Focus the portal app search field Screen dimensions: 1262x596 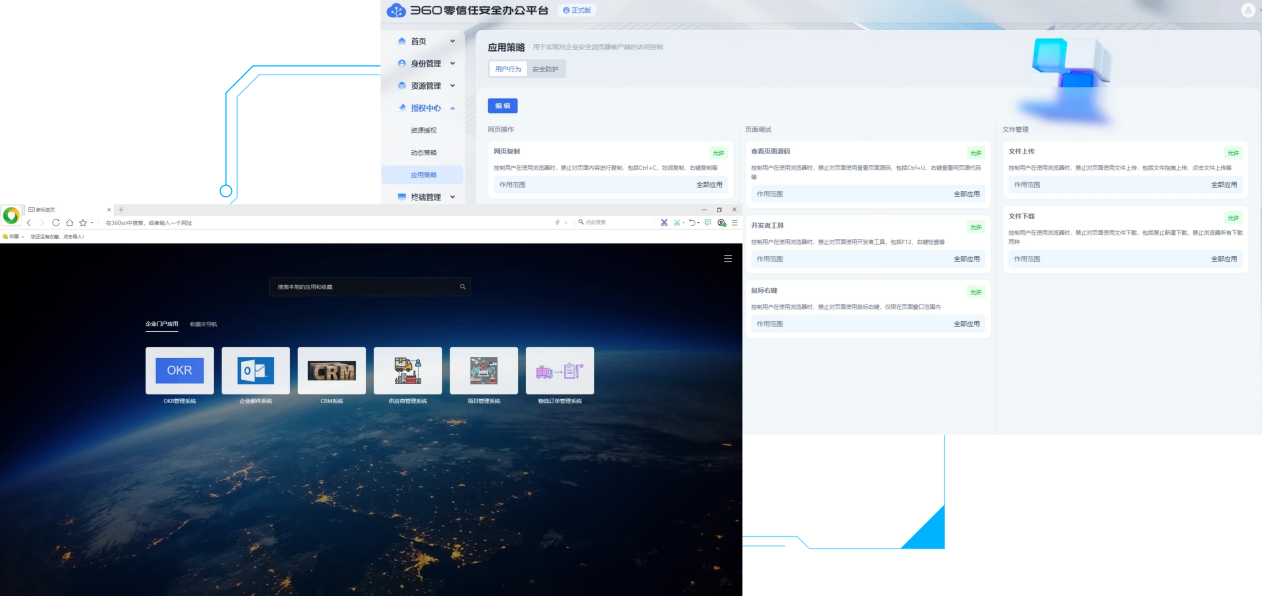370,287
